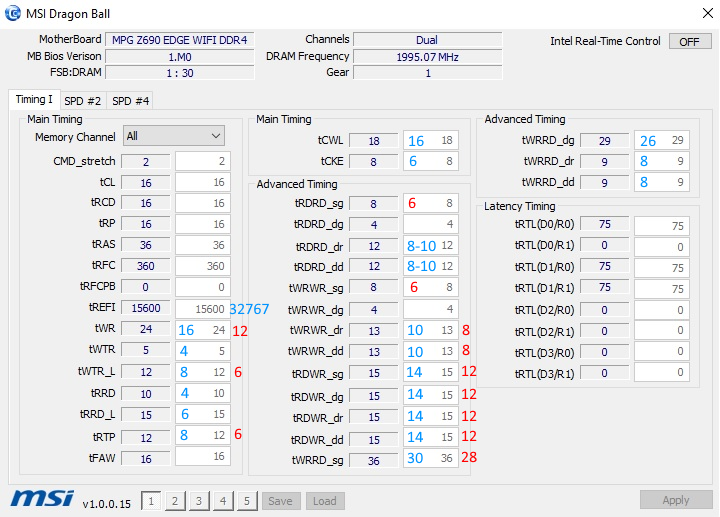Click the tRCD editable value field
The width and height of the screenshot is (720, 517).
[202, 203]
